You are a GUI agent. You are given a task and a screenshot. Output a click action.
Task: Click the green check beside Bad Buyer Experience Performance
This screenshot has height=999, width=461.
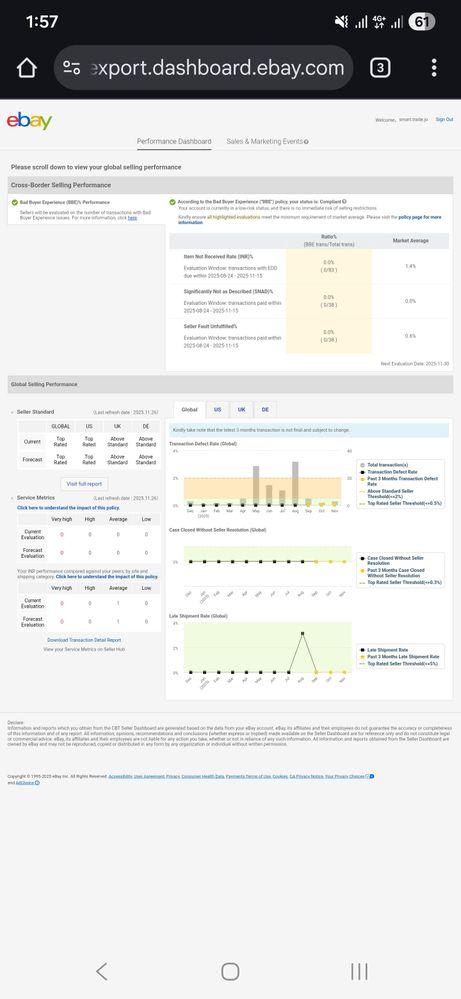click(x=14, y=202)
